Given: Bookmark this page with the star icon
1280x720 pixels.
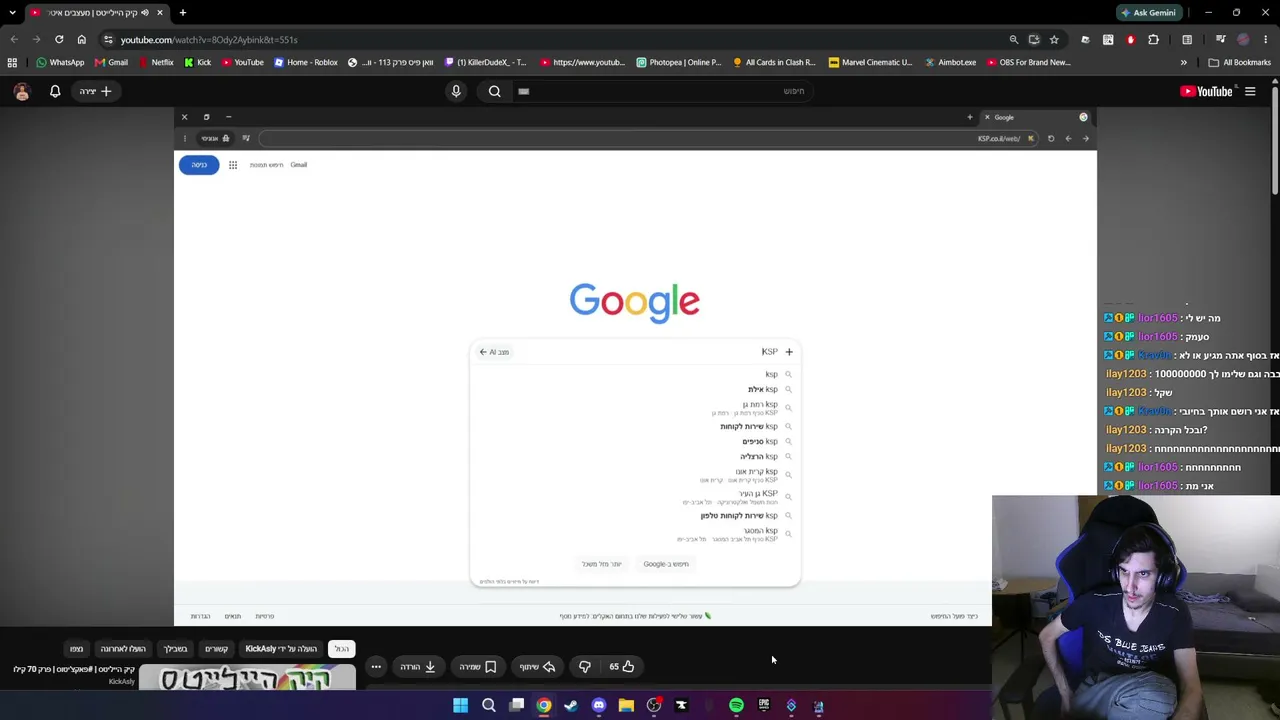Looking at the screenshot, I should tap(1054, 40).
